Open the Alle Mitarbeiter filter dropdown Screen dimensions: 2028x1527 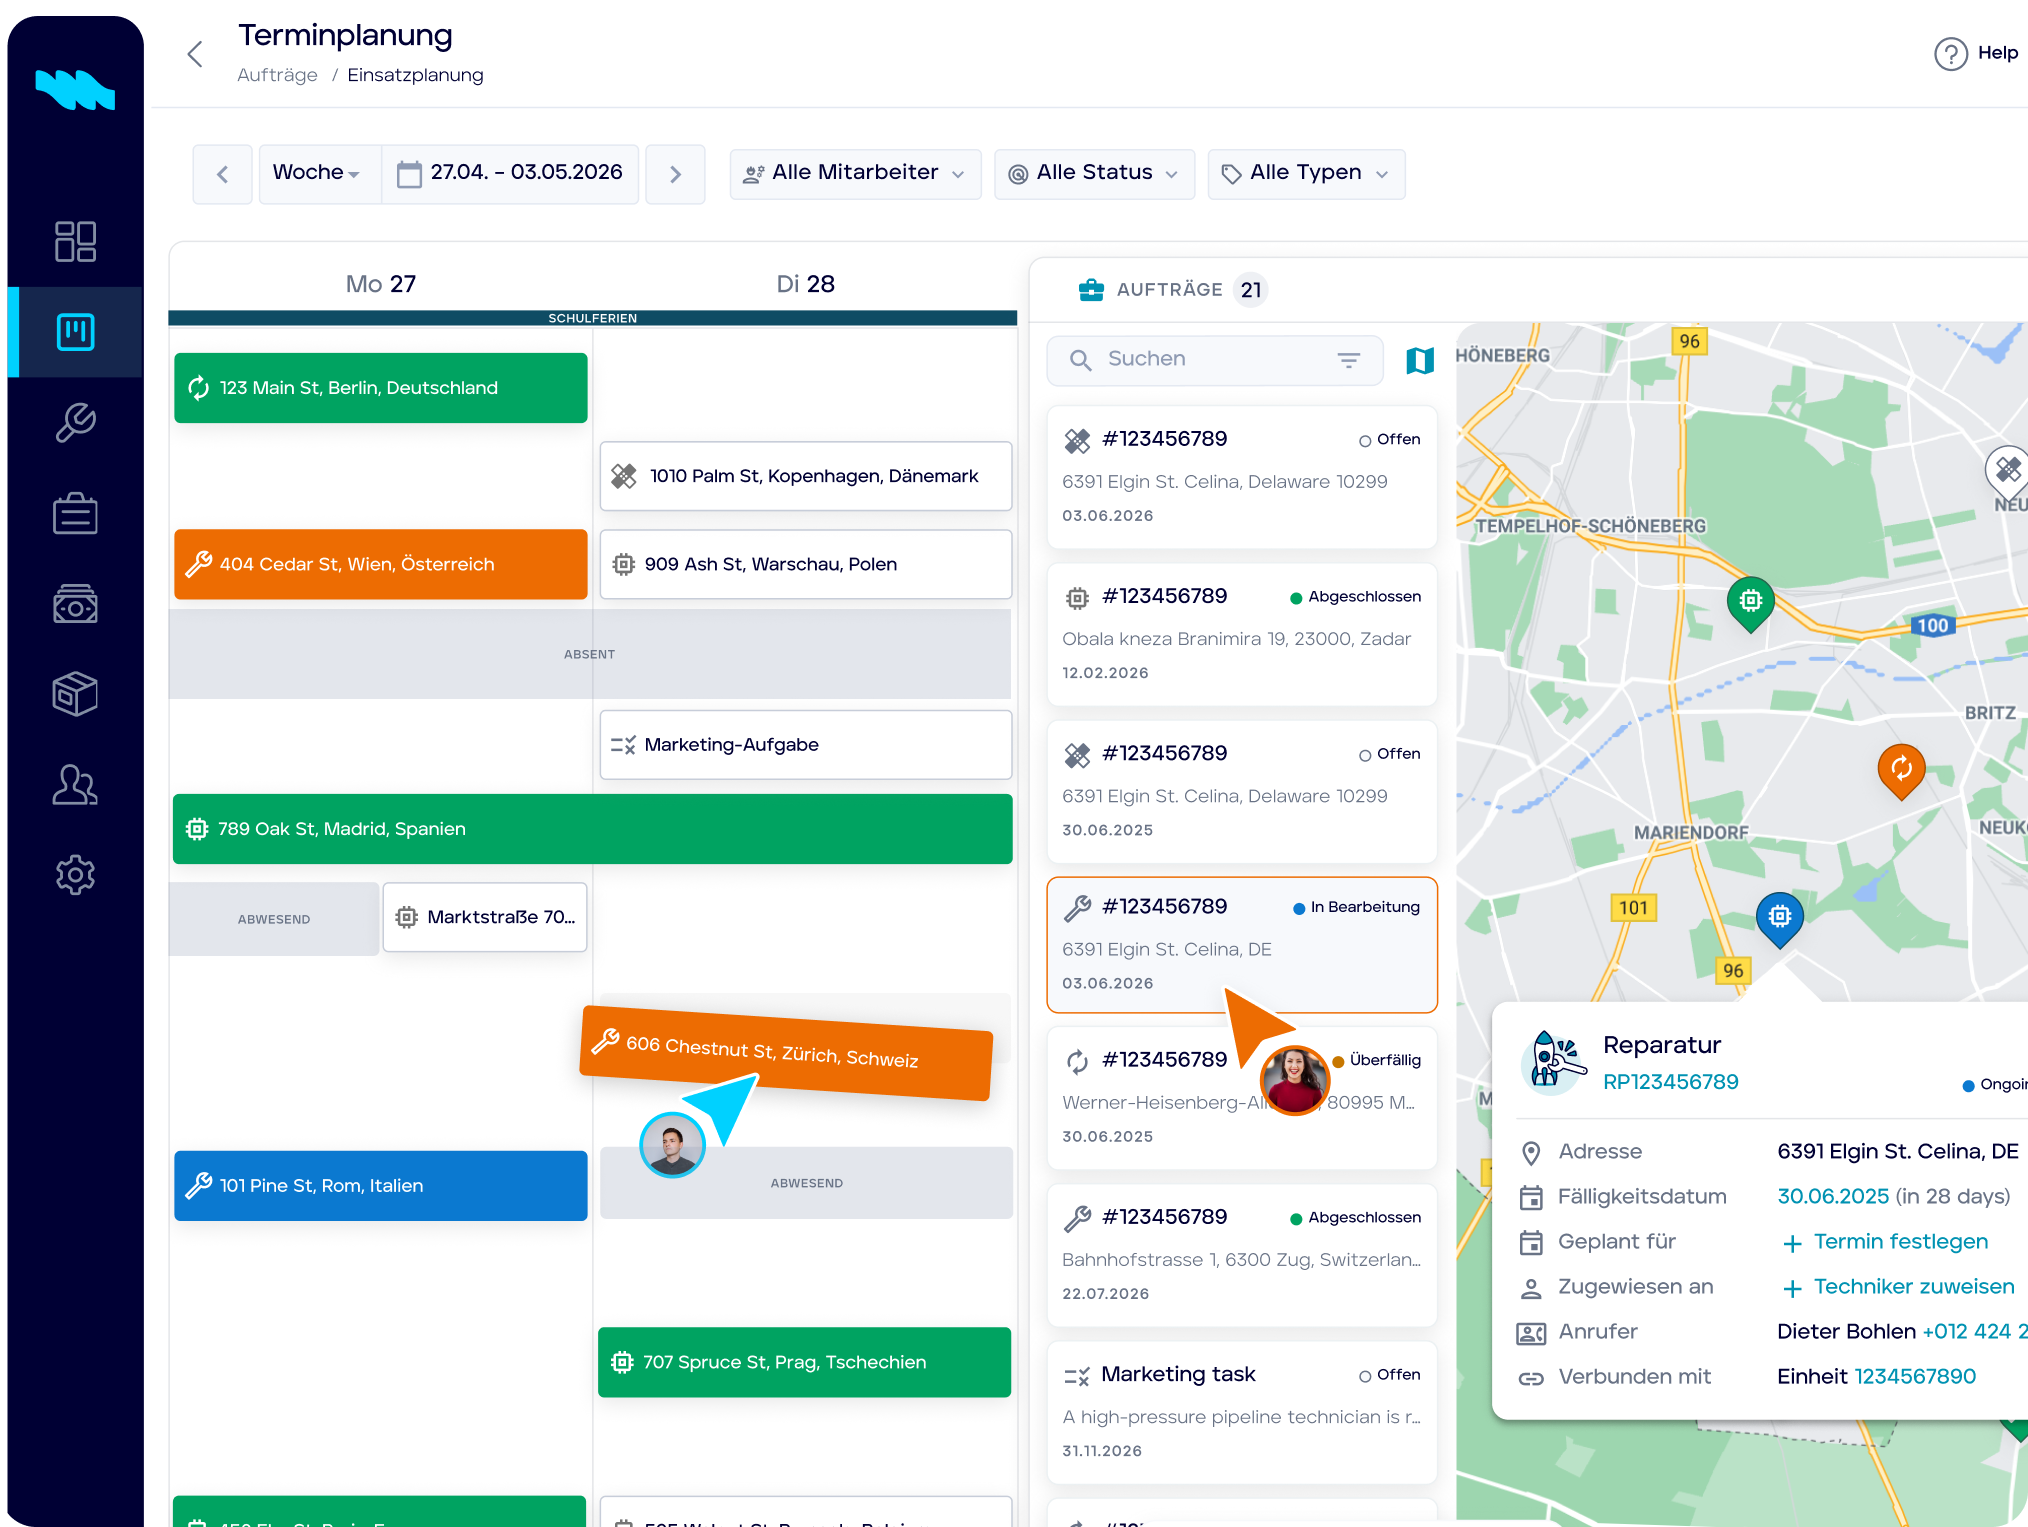coord(855,174)
